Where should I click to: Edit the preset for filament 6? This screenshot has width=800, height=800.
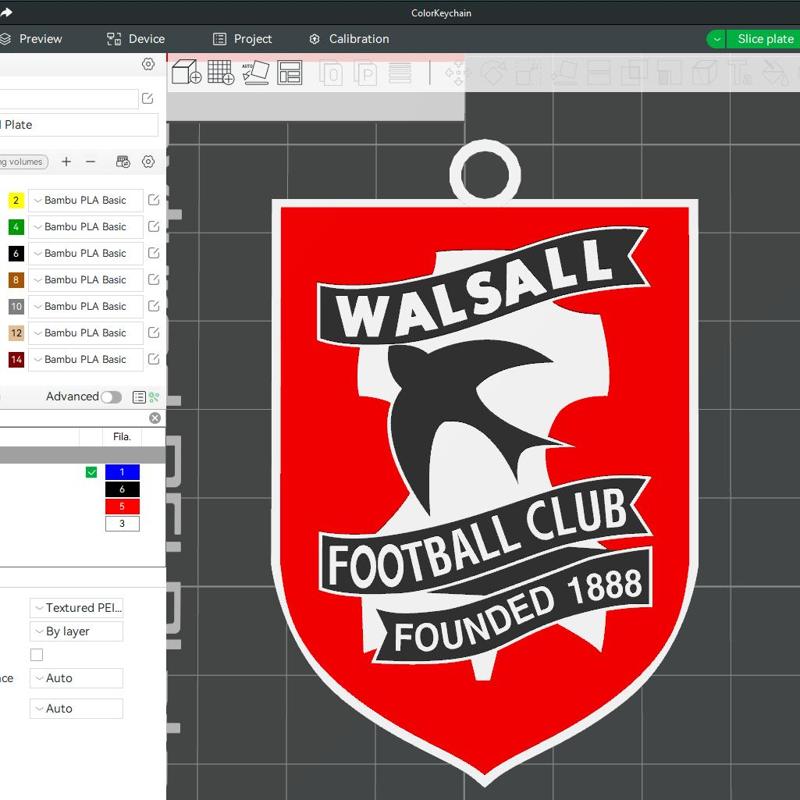(154, 253)
